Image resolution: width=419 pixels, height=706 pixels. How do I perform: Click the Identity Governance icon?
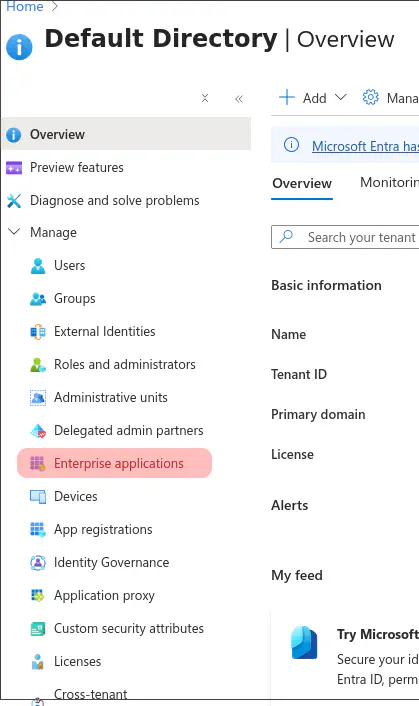pyautogui.click(x=38, y=562)
